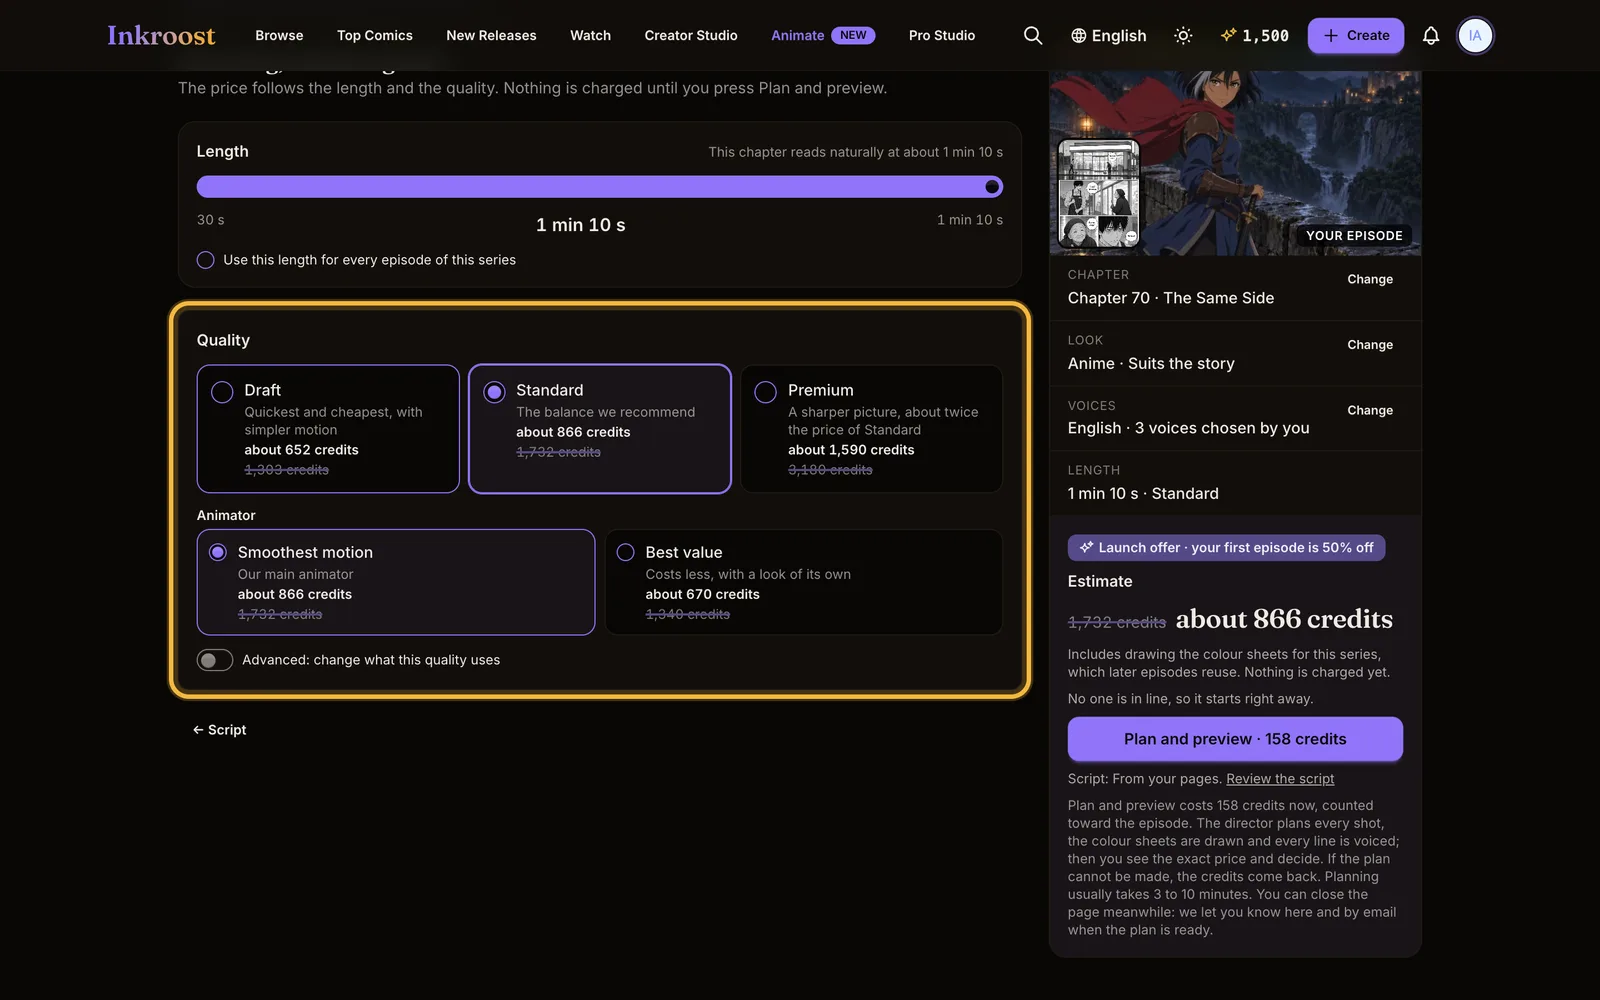Change the voices setting
The image size is (1600, 1000).
coord(1370,410)
